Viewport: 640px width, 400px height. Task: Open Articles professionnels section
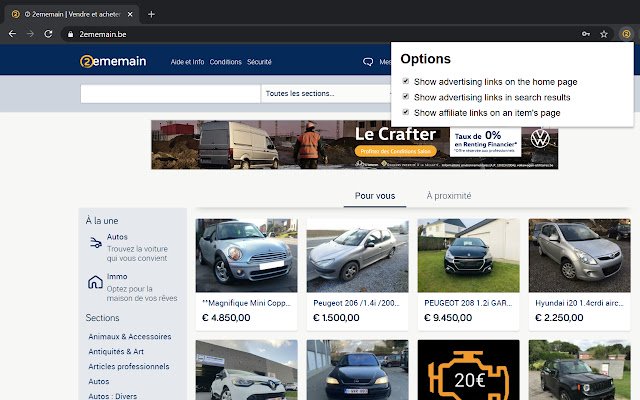pyautogui.click(x=129, y=367)
